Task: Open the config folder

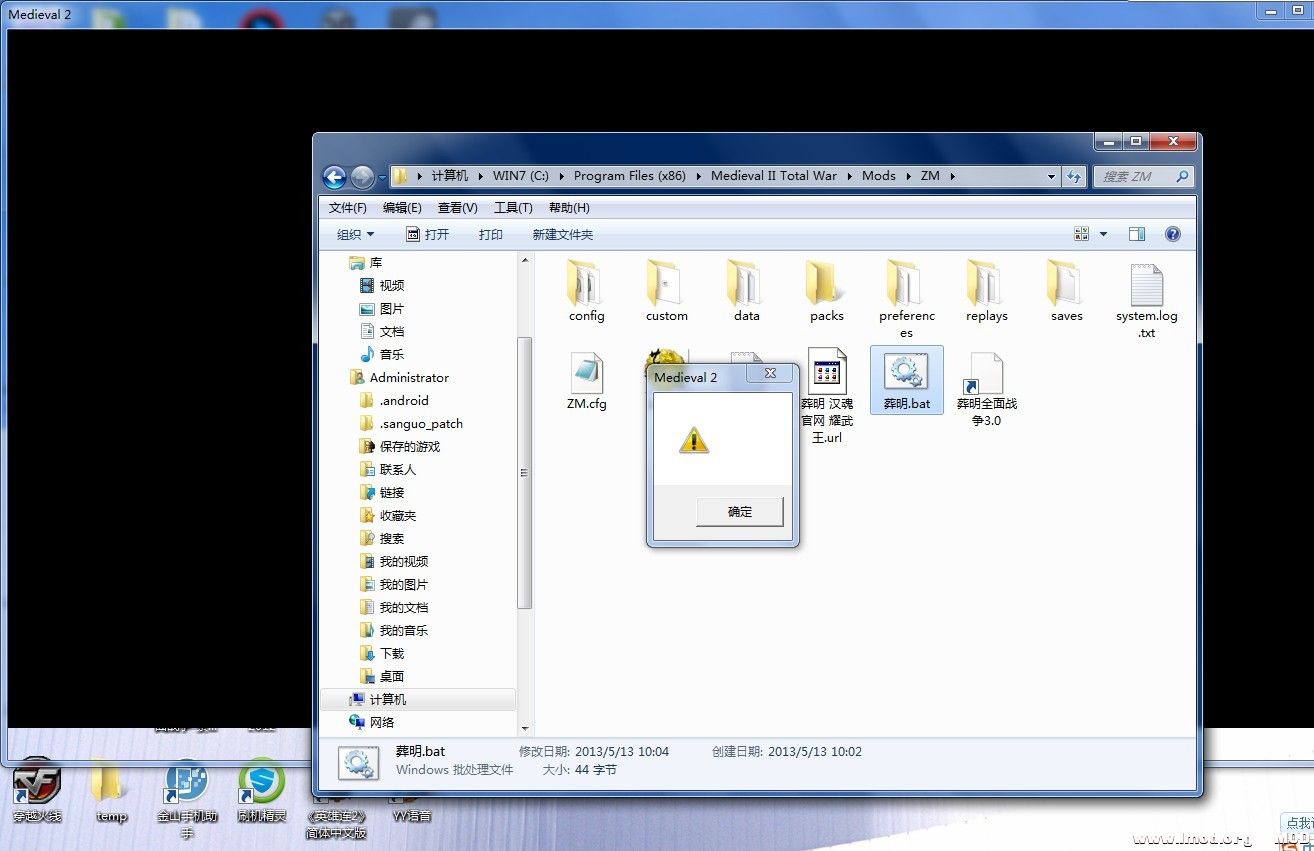Action: 586,285
